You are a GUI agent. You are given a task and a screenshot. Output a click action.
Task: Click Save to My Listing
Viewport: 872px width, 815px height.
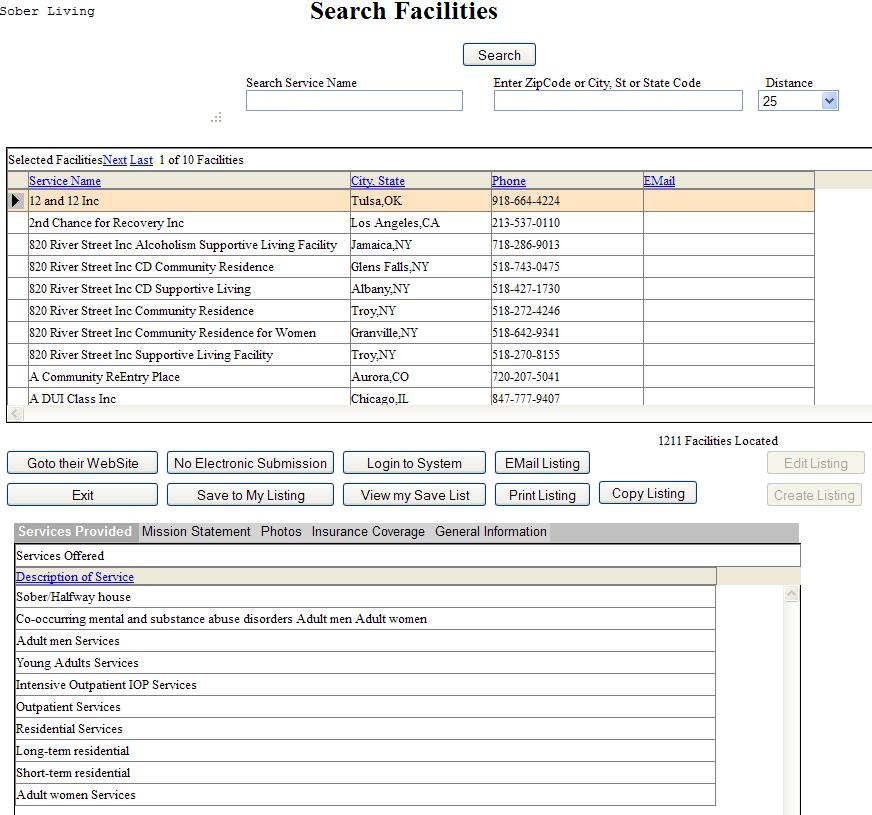click(x=250, y=495)
